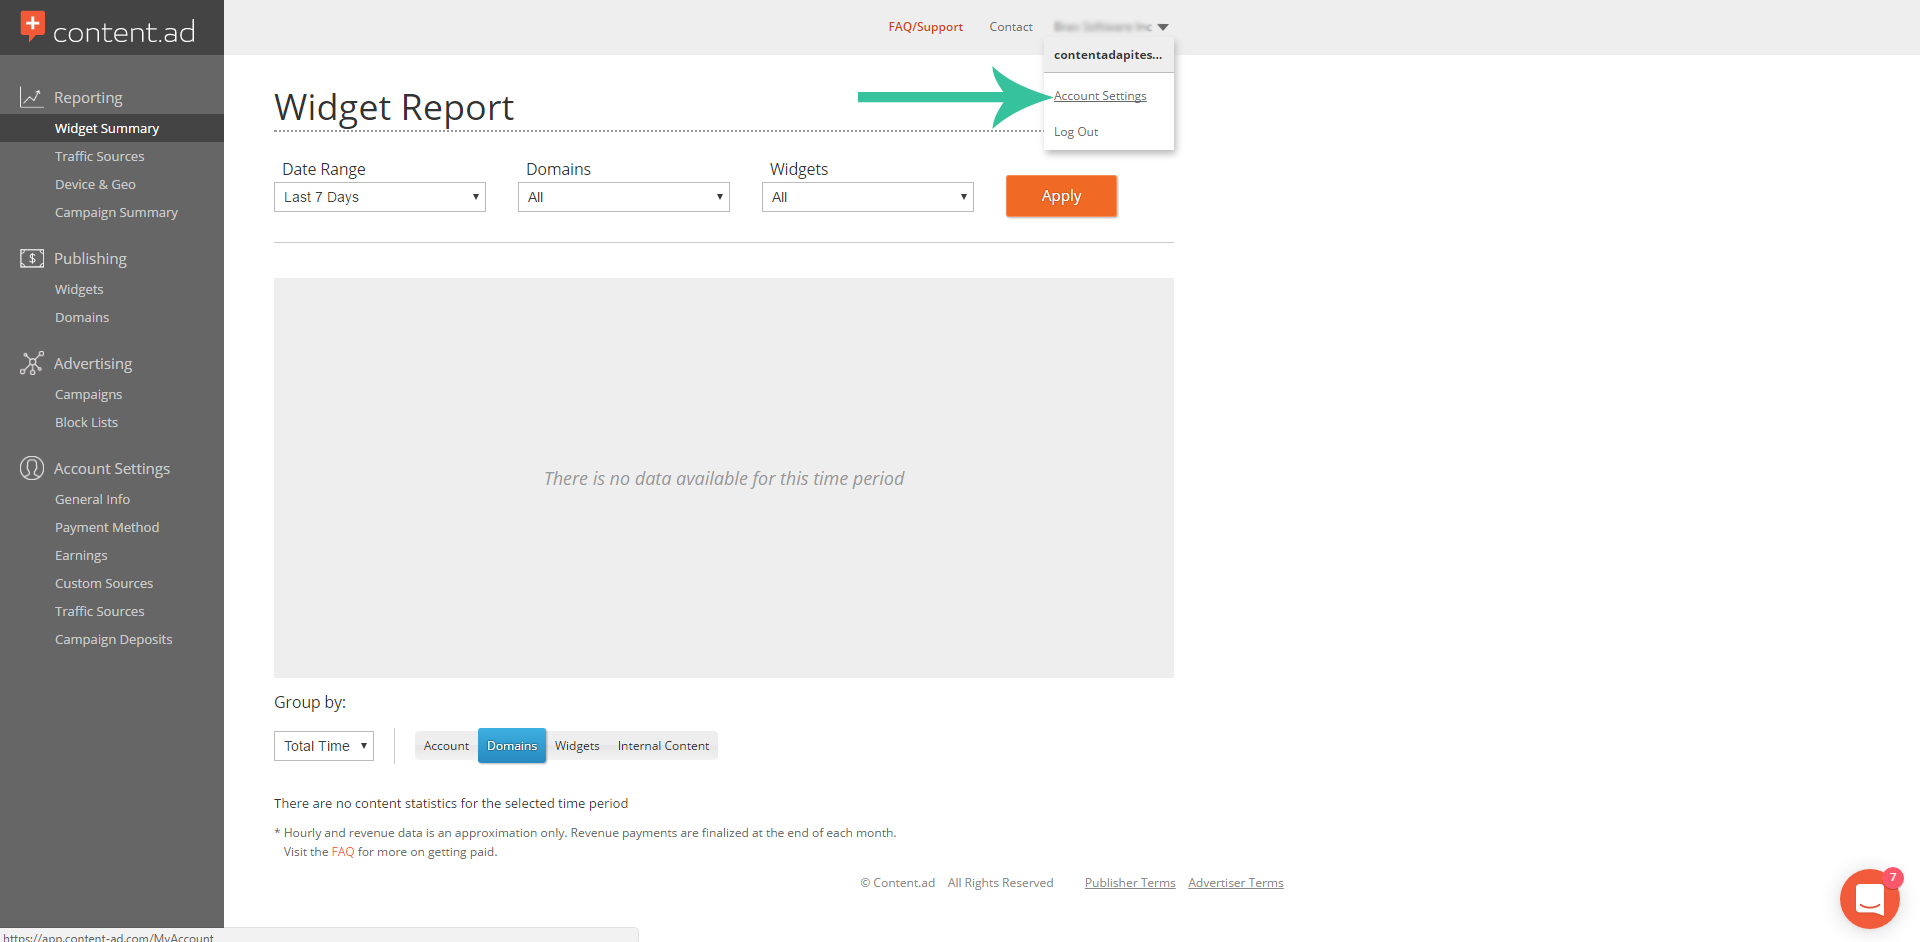The width and height of the screenshot is (1920, 942).
Task: Open Custom Sources page
Action: tap(104, 583)
